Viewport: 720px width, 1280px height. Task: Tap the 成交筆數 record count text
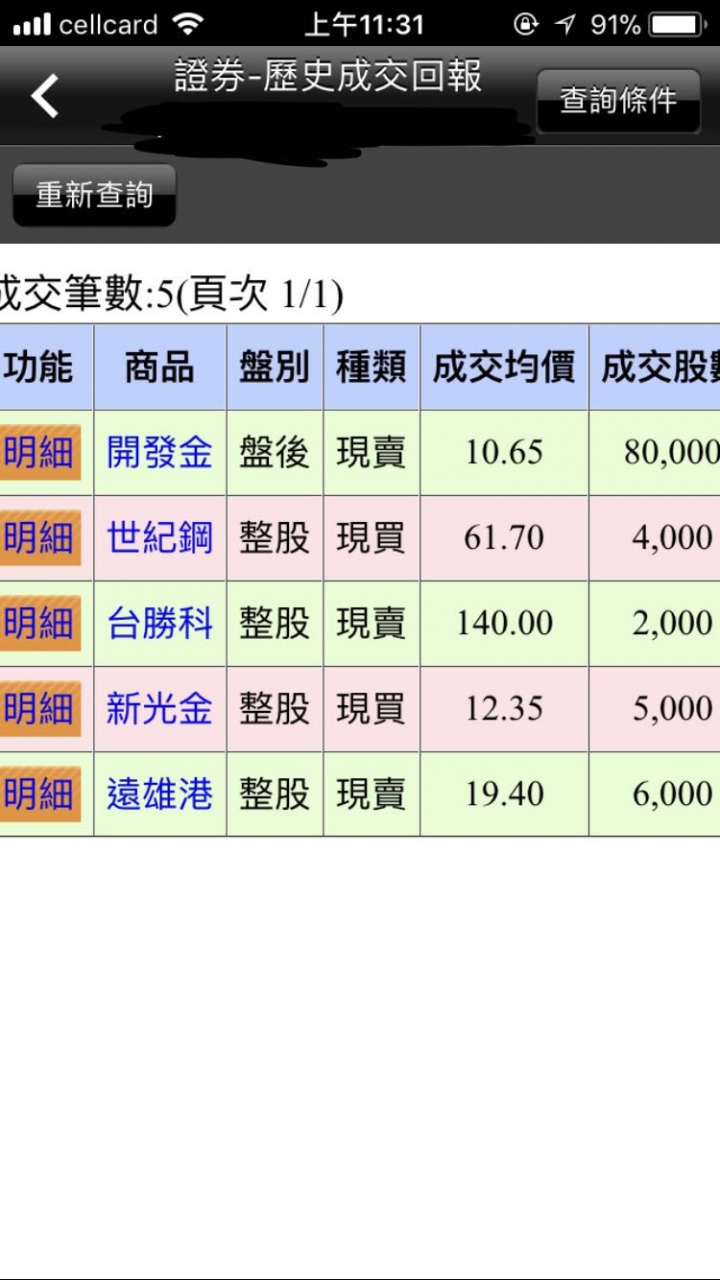point(172,294)
